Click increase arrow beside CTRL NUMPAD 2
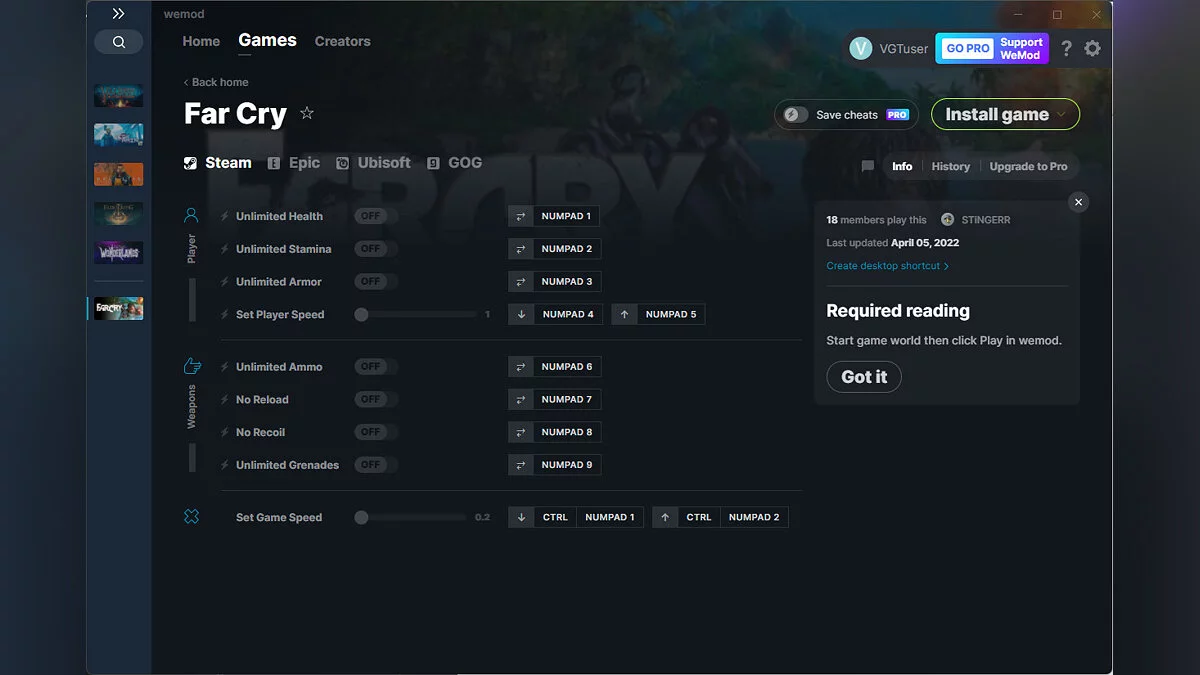 click(x=665, y=517)
